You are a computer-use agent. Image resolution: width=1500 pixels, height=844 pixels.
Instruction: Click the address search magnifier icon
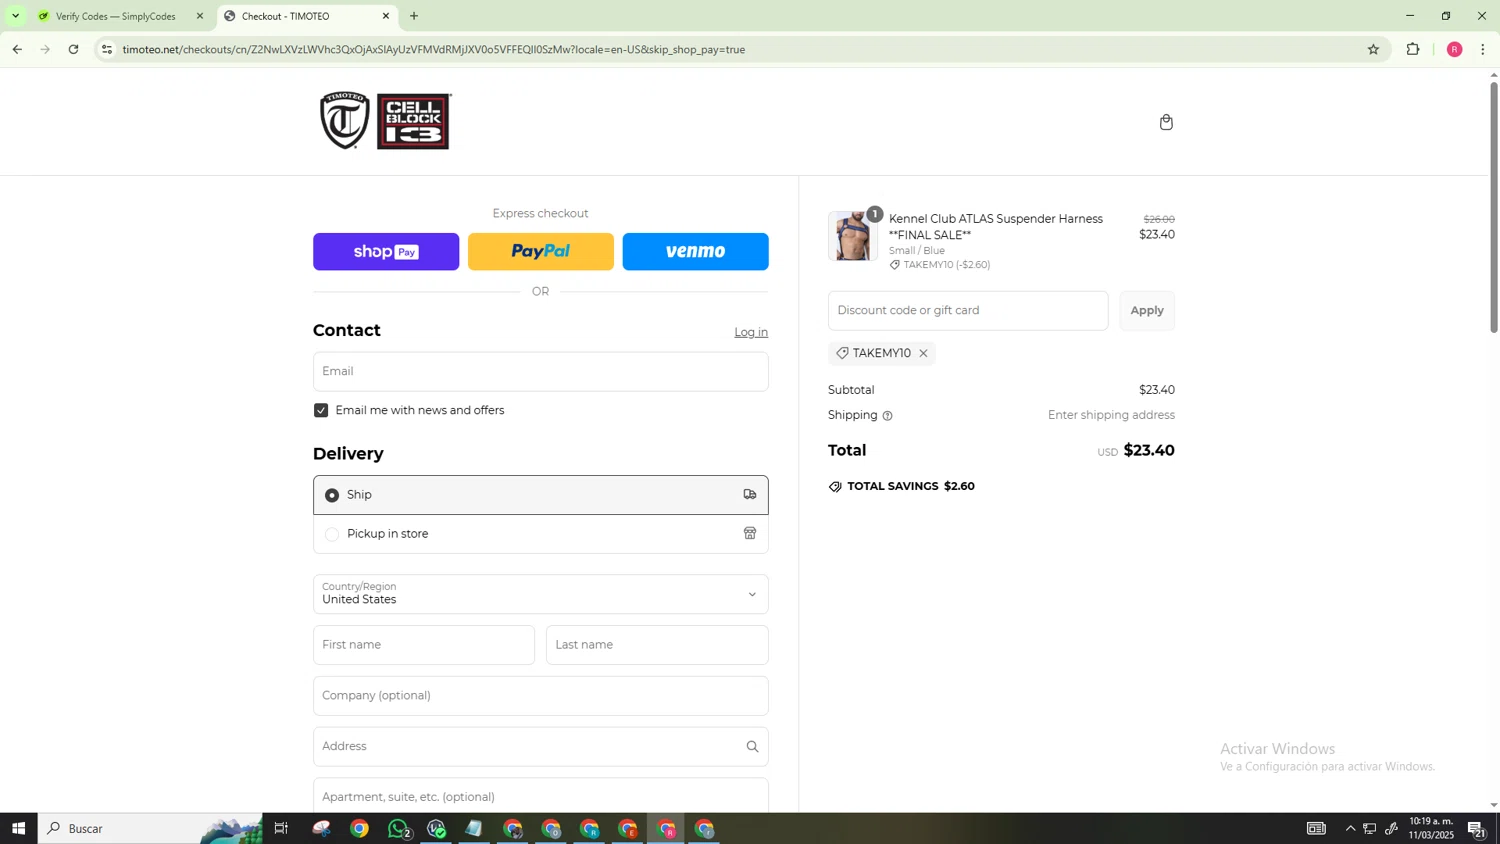tap(752, 747)
